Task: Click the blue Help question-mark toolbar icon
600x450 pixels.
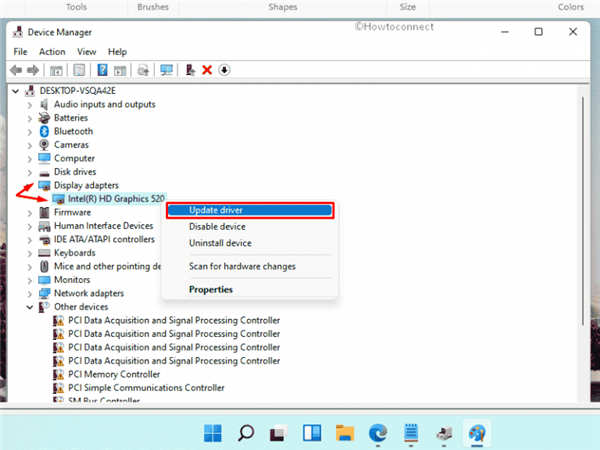Action: click(x=102, y=70)
